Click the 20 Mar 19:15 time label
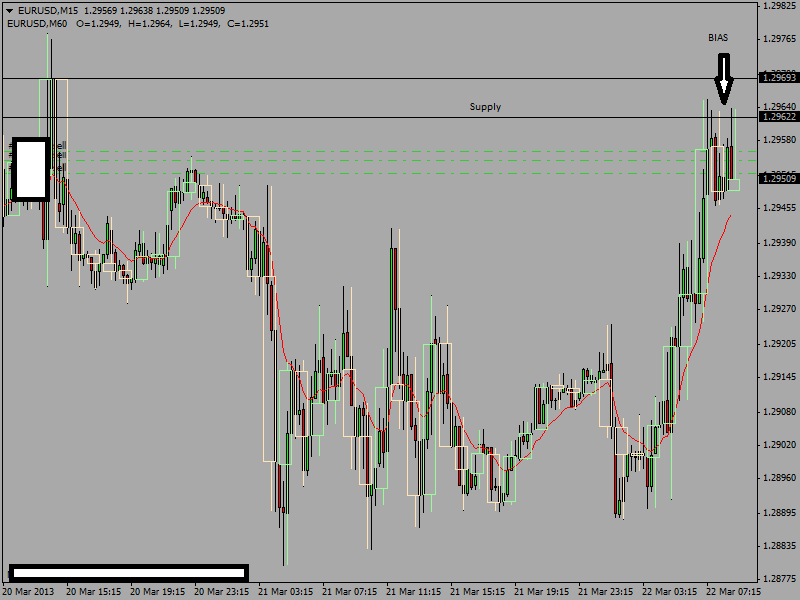Screen dimensions: 800x600 (157, 592)
